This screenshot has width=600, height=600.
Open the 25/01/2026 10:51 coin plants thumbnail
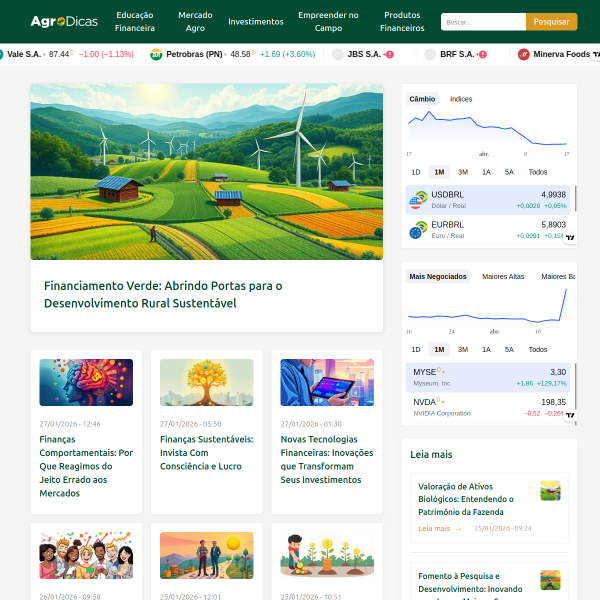[327, 555]
